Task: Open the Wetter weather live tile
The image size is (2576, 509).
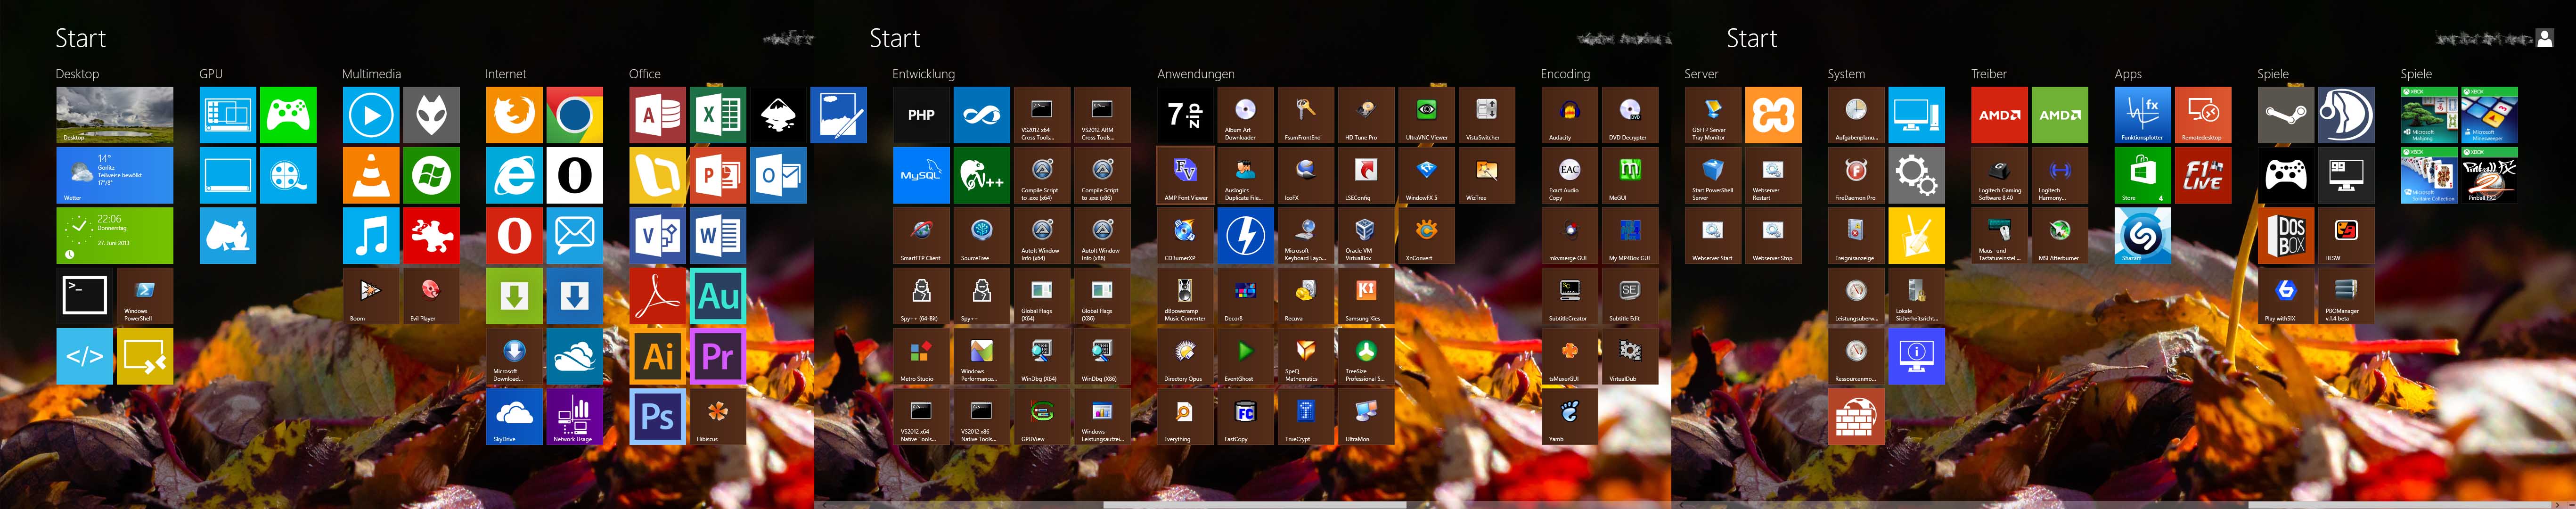Action: click(114, 175)
